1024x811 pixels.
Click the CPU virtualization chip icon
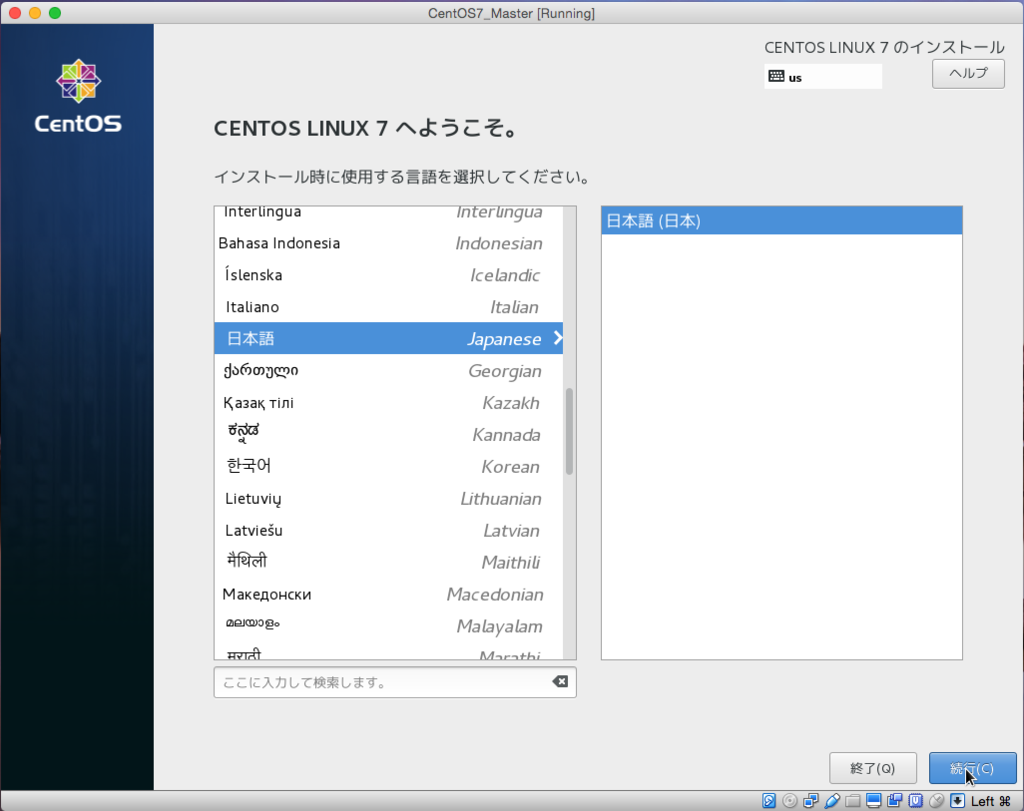pos(916,801)
